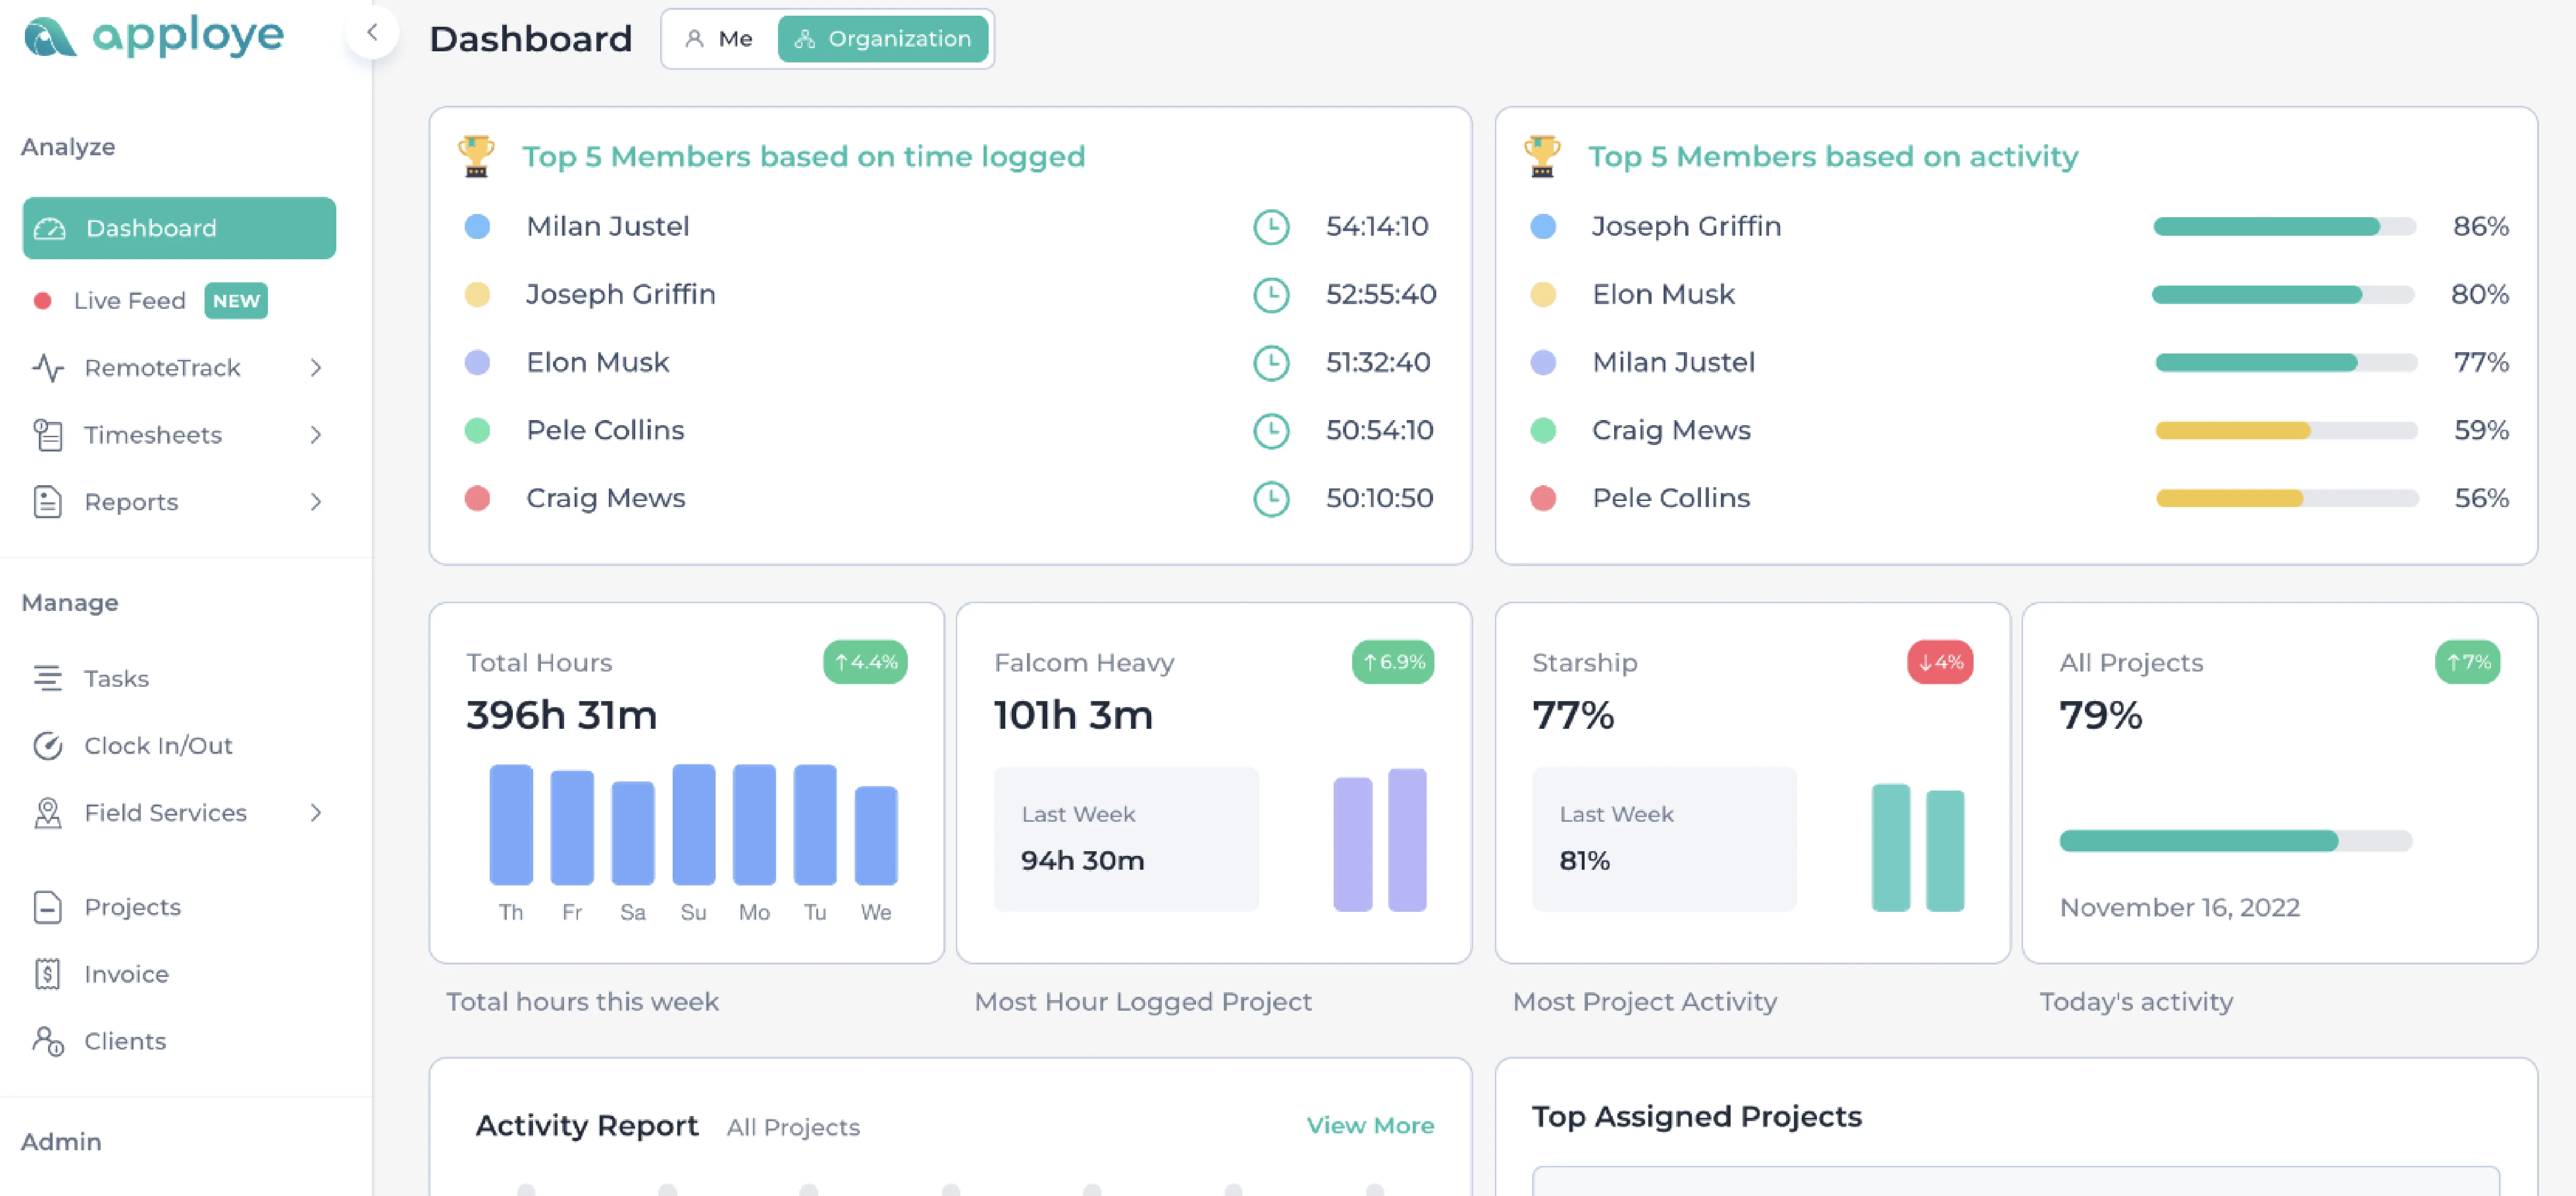The width and height of the screenshot is (2576, 1196).
Task: Open the Dashboard menu item
Action: pyautogui.click(x=179, y=228)
